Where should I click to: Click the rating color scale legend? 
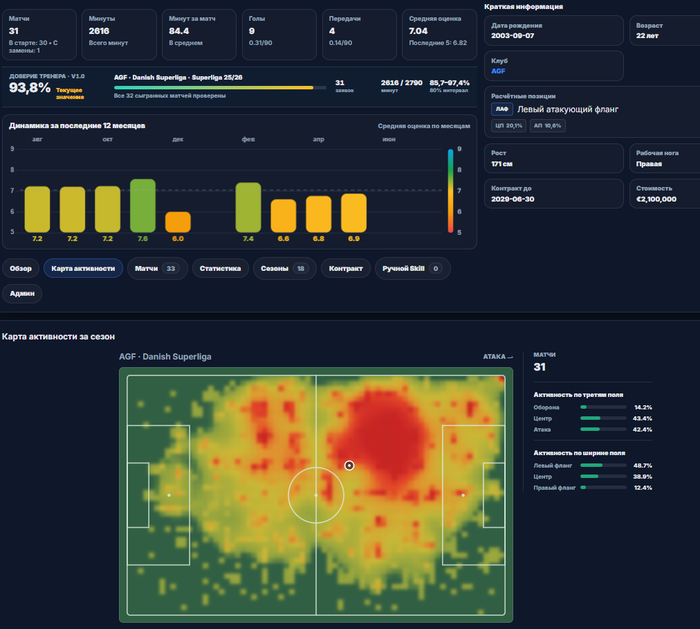coord(450,191)
